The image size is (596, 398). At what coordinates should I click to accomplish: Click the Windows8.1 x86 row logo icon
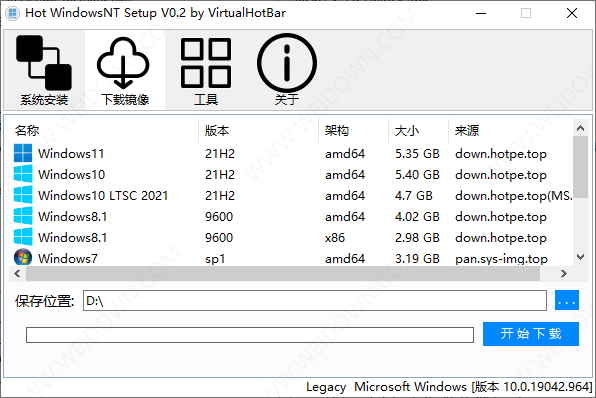23,237
